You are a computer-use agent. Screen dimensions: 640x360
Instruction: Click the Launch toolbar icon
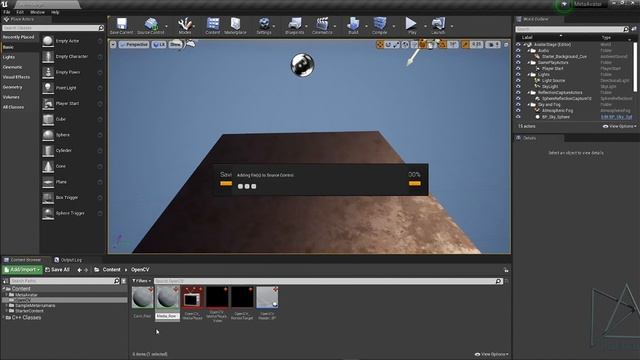pos(438,26)
